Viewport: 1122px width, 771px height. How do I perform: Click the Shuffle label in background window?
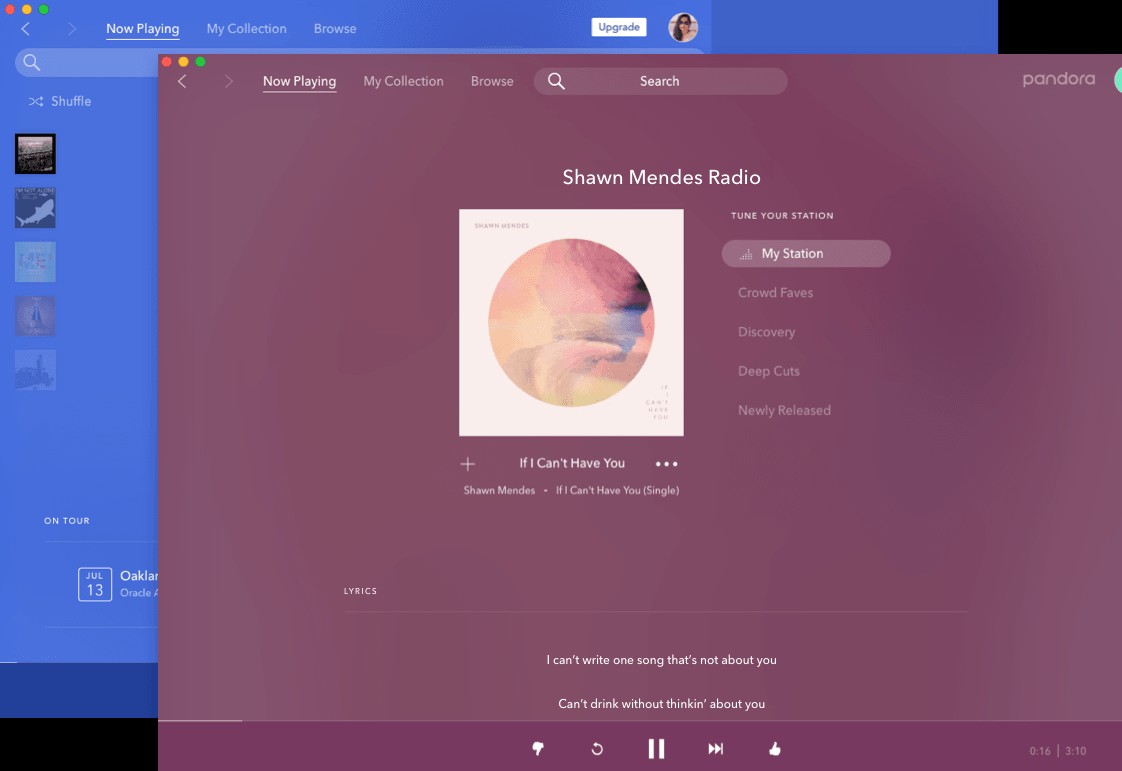pos(71,102)
